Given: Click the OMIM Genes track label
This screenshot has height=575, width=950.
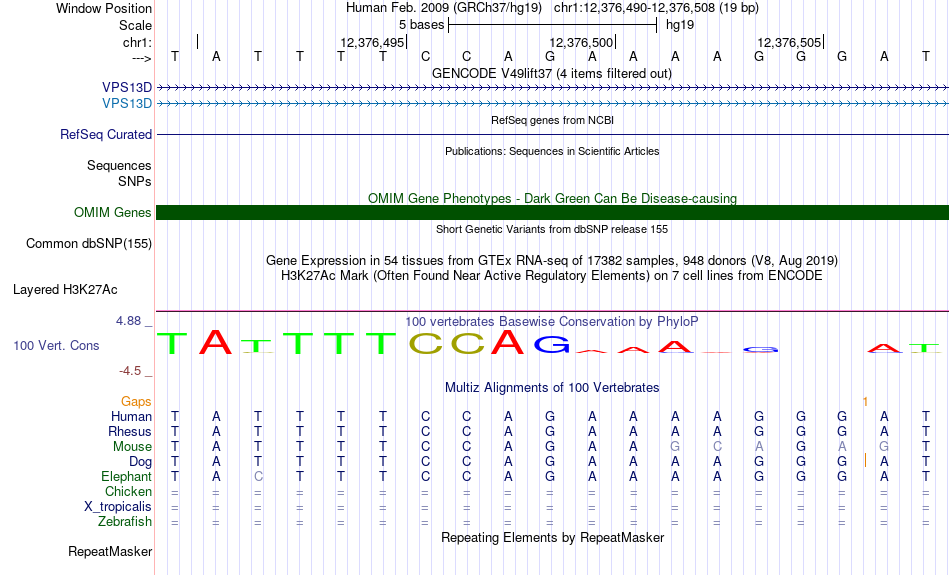Looking at the screenshot, I should [x=112, y=213].
